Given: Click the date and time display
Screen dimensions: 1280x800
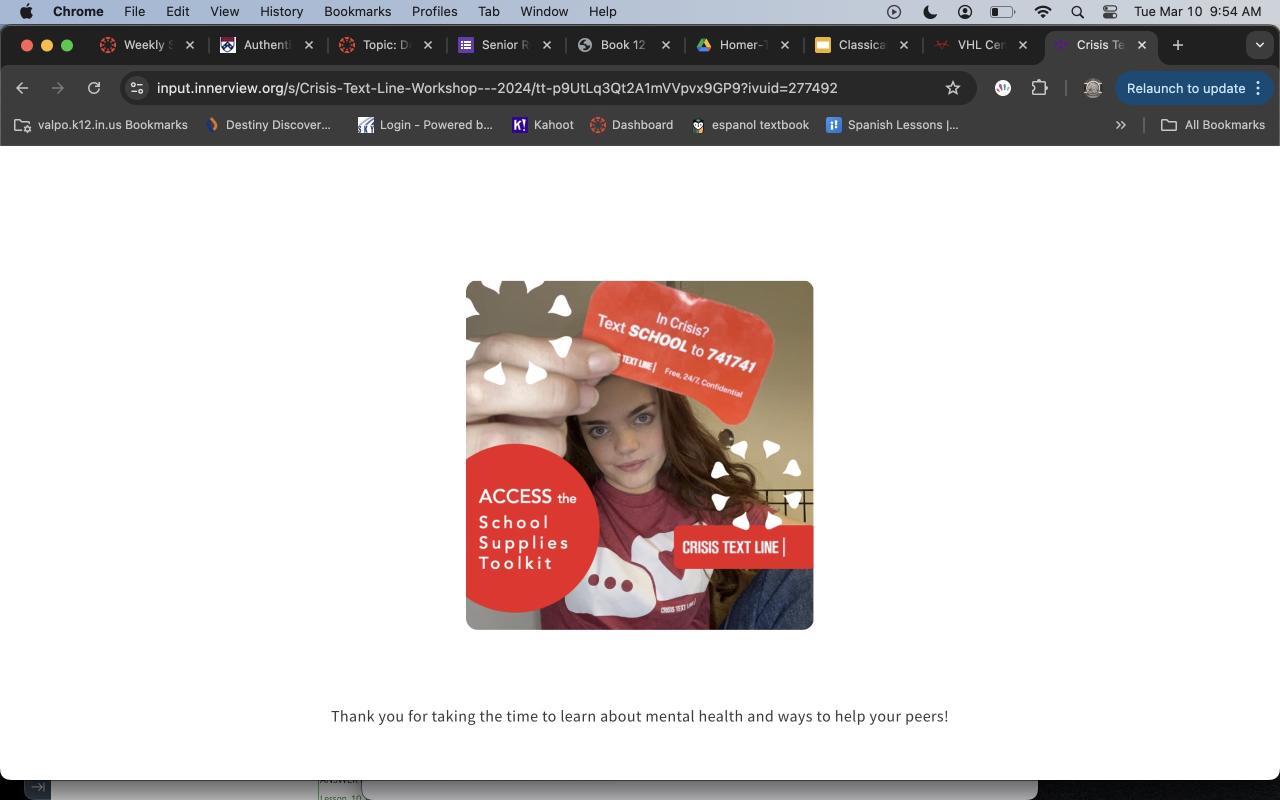Looking at the screenshot, I should coord(1198,12).
